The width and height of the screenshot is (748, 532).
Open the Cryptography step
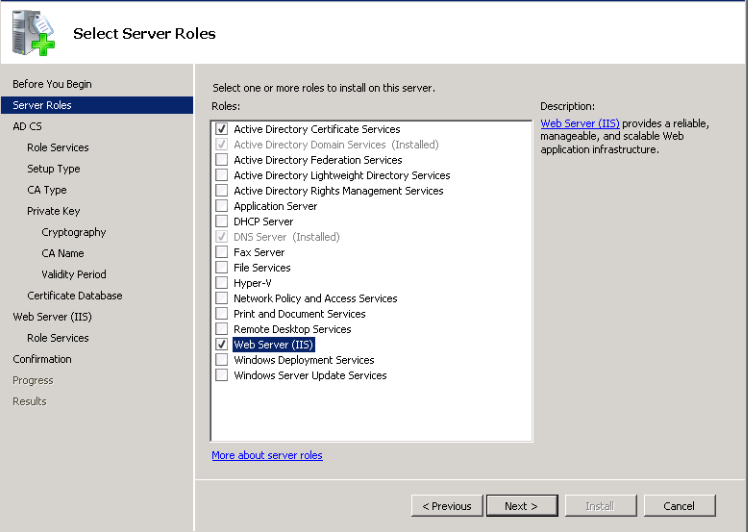(73, 232)
